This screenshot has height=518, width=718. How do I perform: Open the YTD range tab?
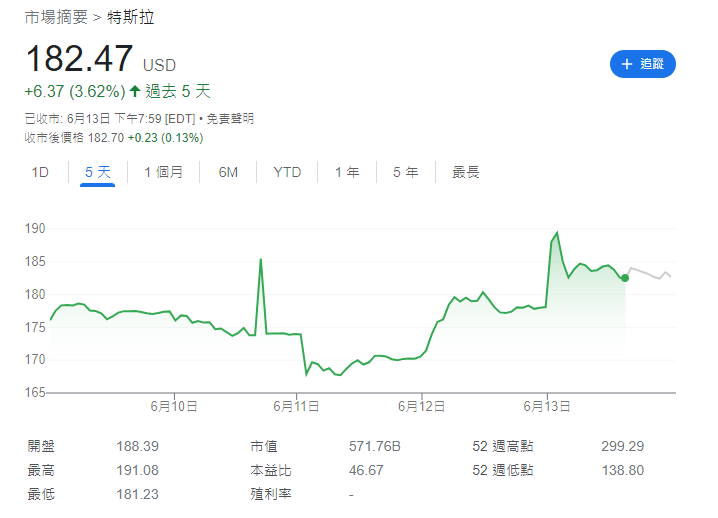[x=287, y=172]
